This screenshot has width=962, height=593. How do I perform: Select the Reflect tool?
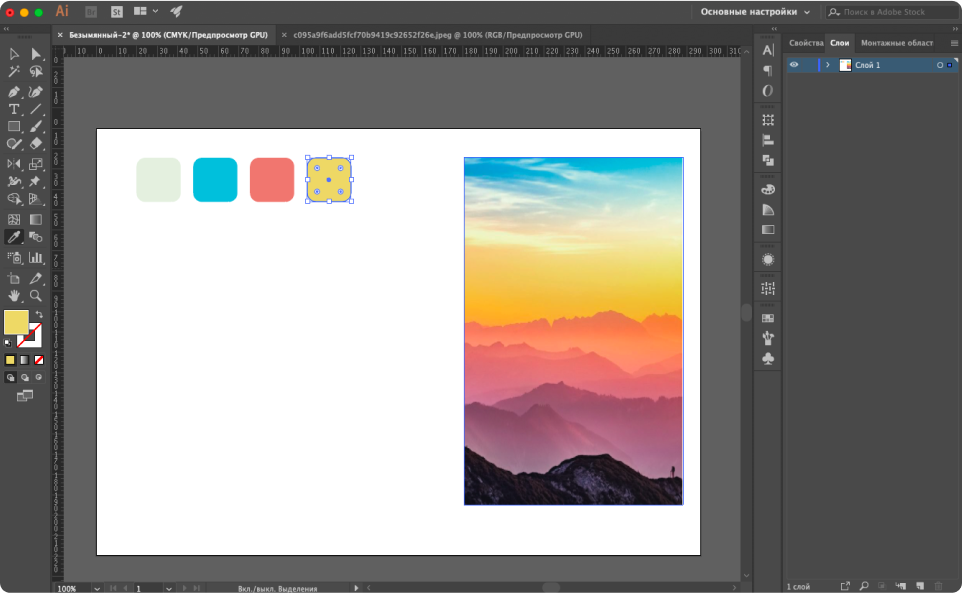point(13,164)
